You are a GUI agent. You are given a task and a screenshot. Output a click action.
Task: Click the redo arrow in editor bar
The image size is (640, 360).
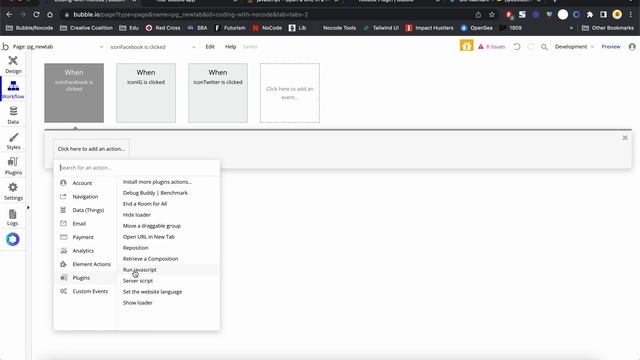pos(531,47)
